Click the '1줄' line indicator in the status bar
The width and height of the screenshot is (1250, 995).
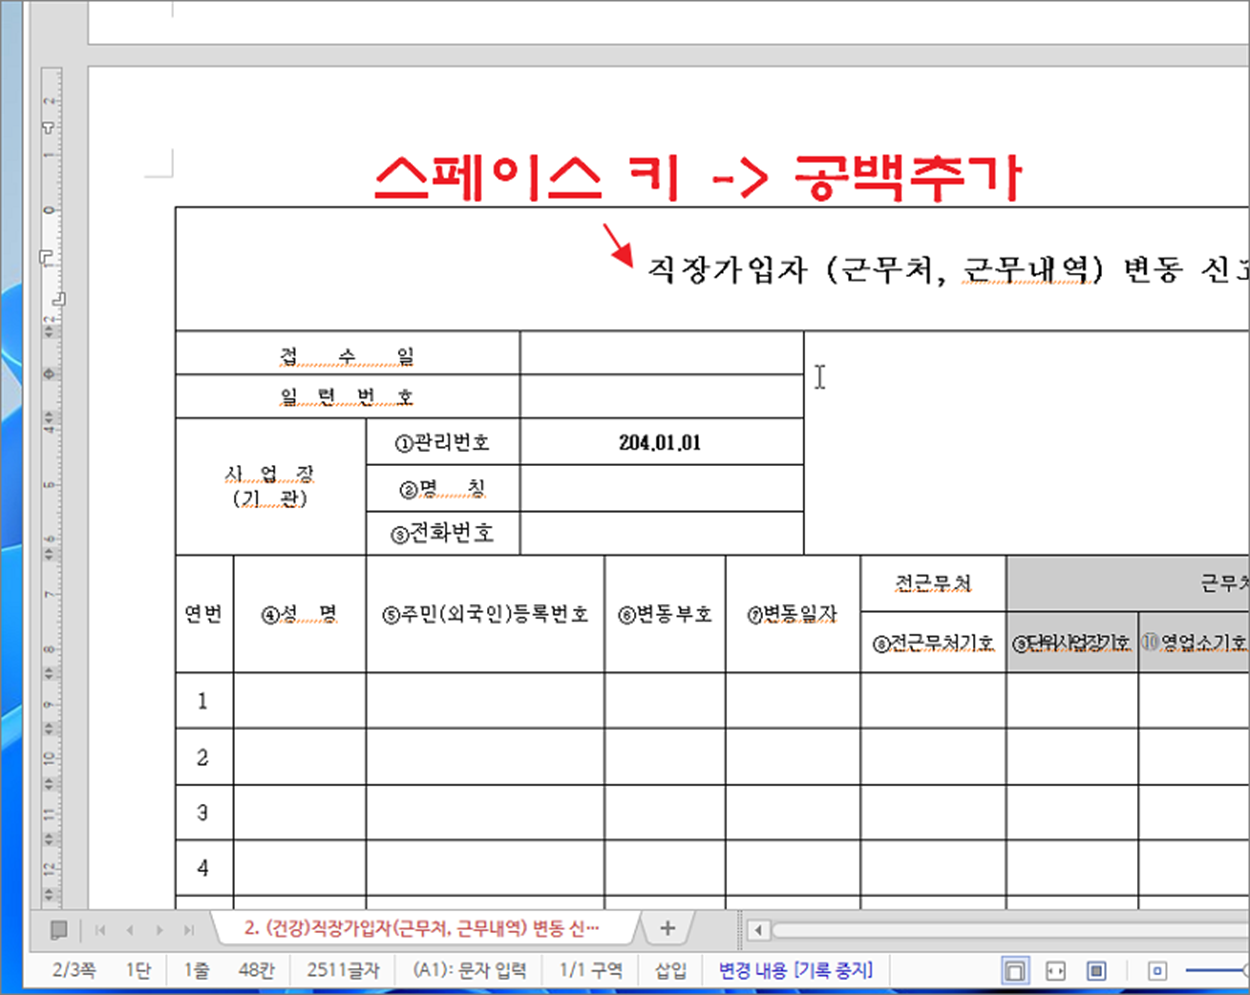(x=196, y=970)
